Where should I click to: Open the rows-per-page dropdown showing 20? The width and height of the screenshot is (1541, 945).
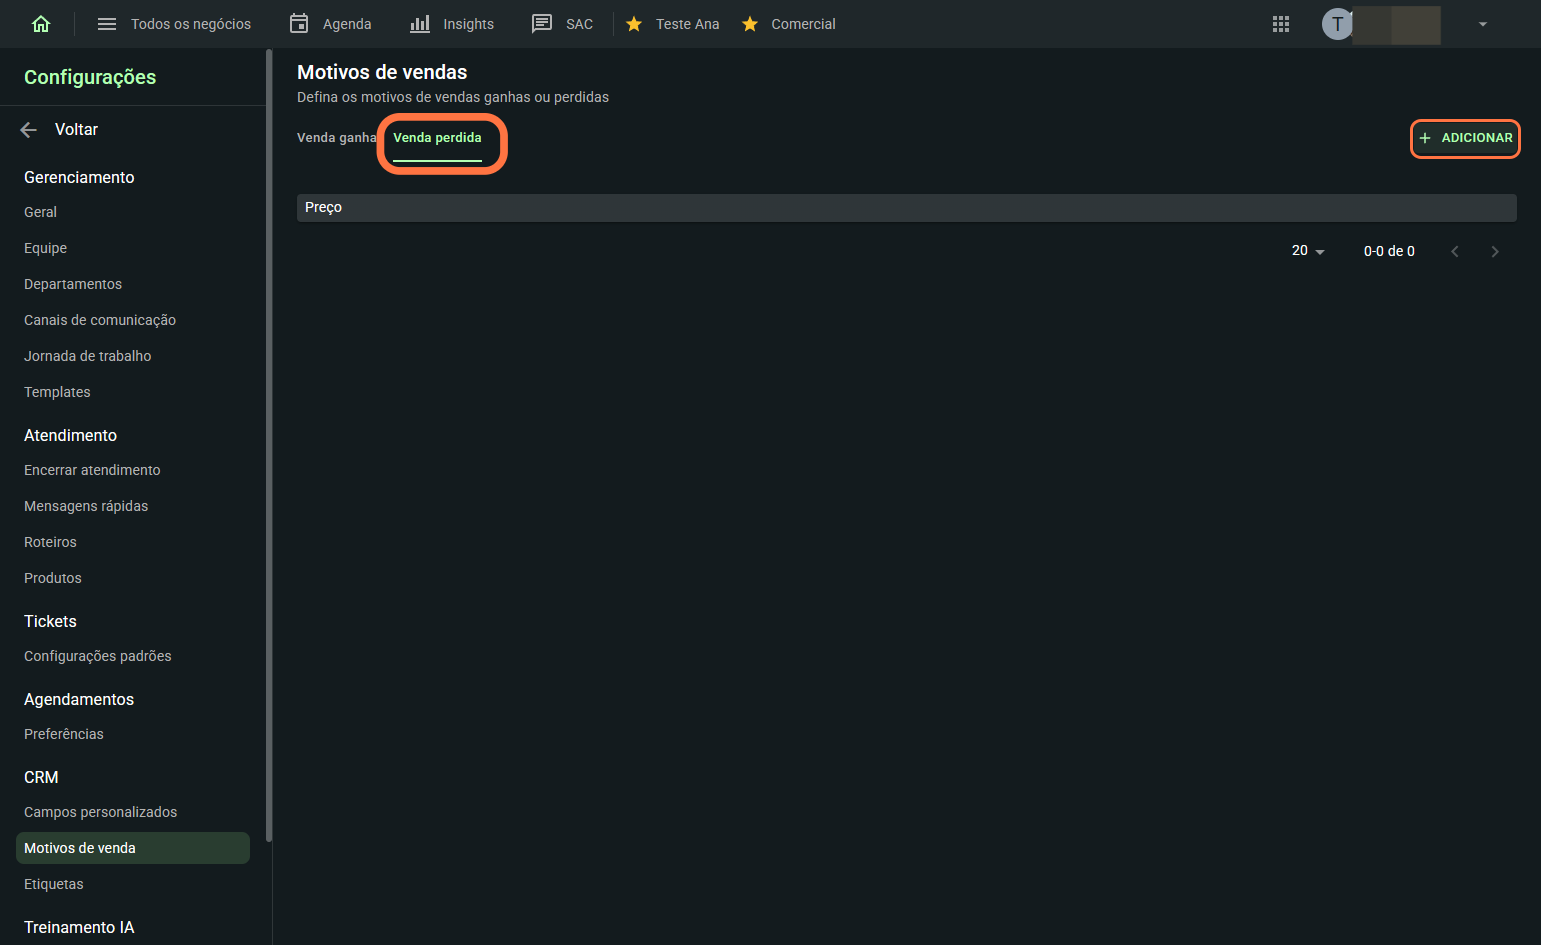pyautogui.click(x=1308, y=251)
